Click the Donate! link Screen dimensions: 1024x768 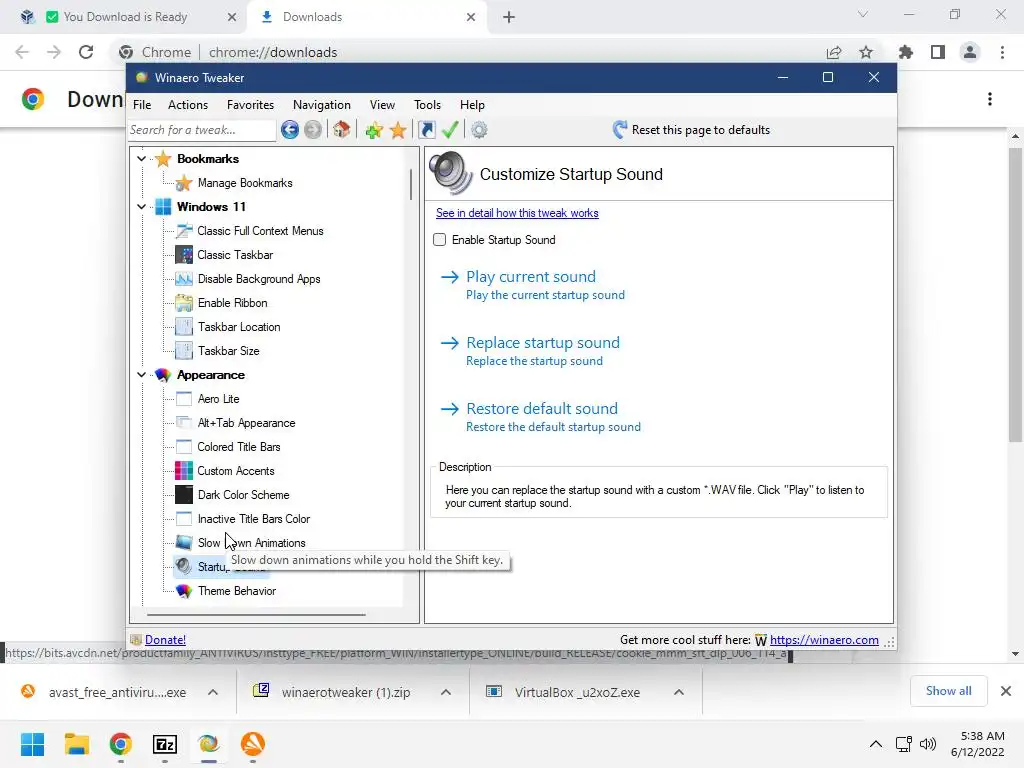coord(165,640)
